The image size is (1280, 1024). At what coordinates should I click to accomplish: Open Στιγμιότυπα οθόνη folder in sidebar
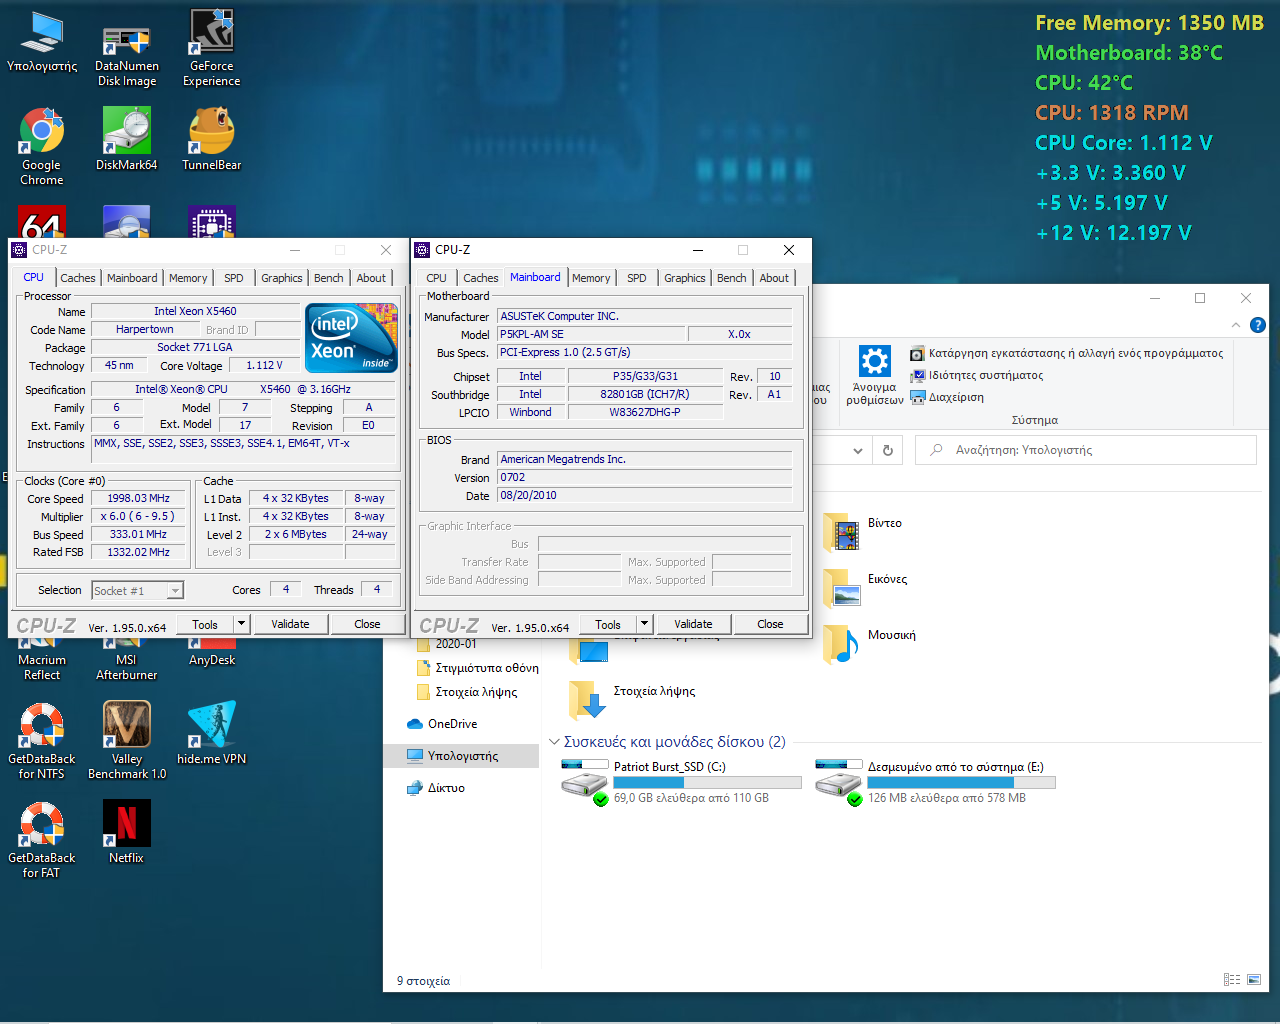click(476, 668)
